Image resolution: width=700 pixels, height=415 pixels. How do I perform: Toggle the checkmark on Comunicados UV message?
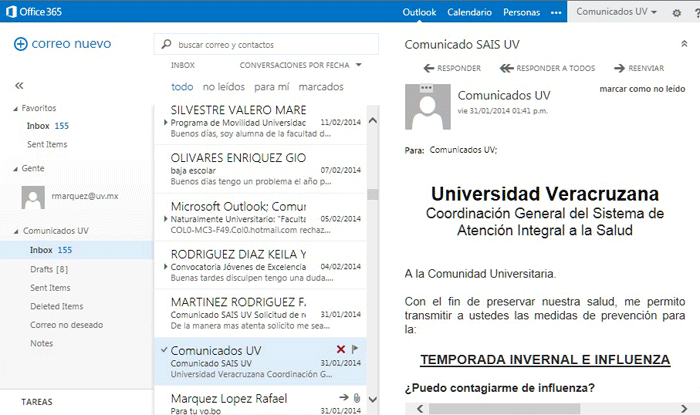[163, 351]
